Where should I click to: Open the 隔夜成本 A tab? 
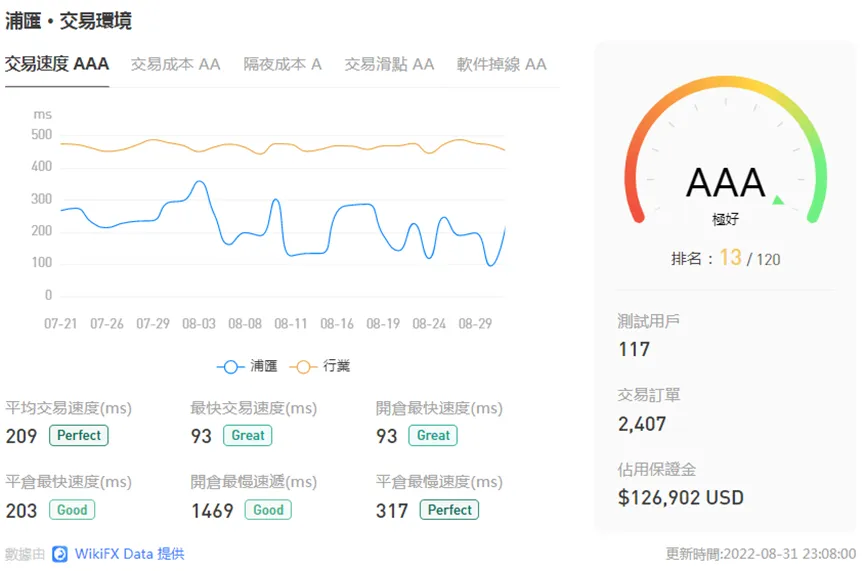coord(282,65)
